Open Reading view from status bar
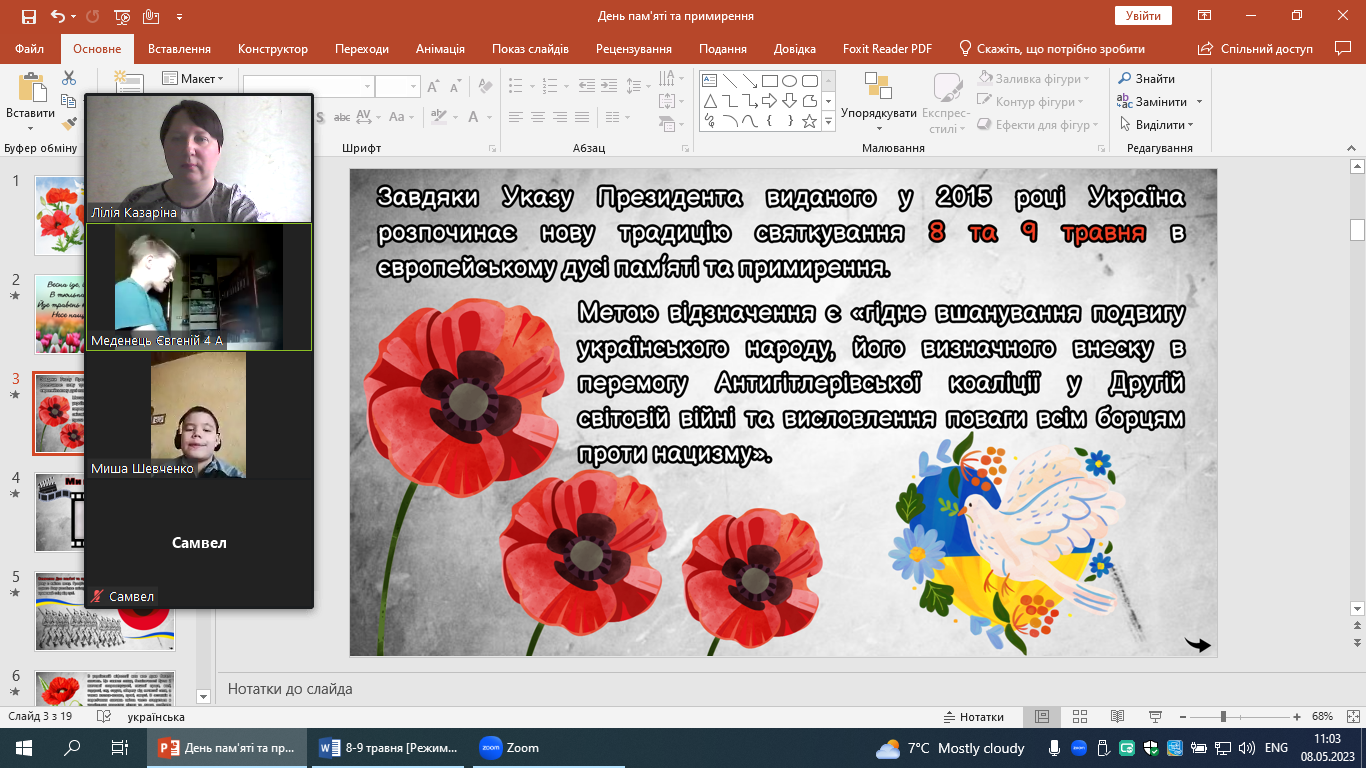The height and width of the screenshot is (768, 1366). [1117, 717]
